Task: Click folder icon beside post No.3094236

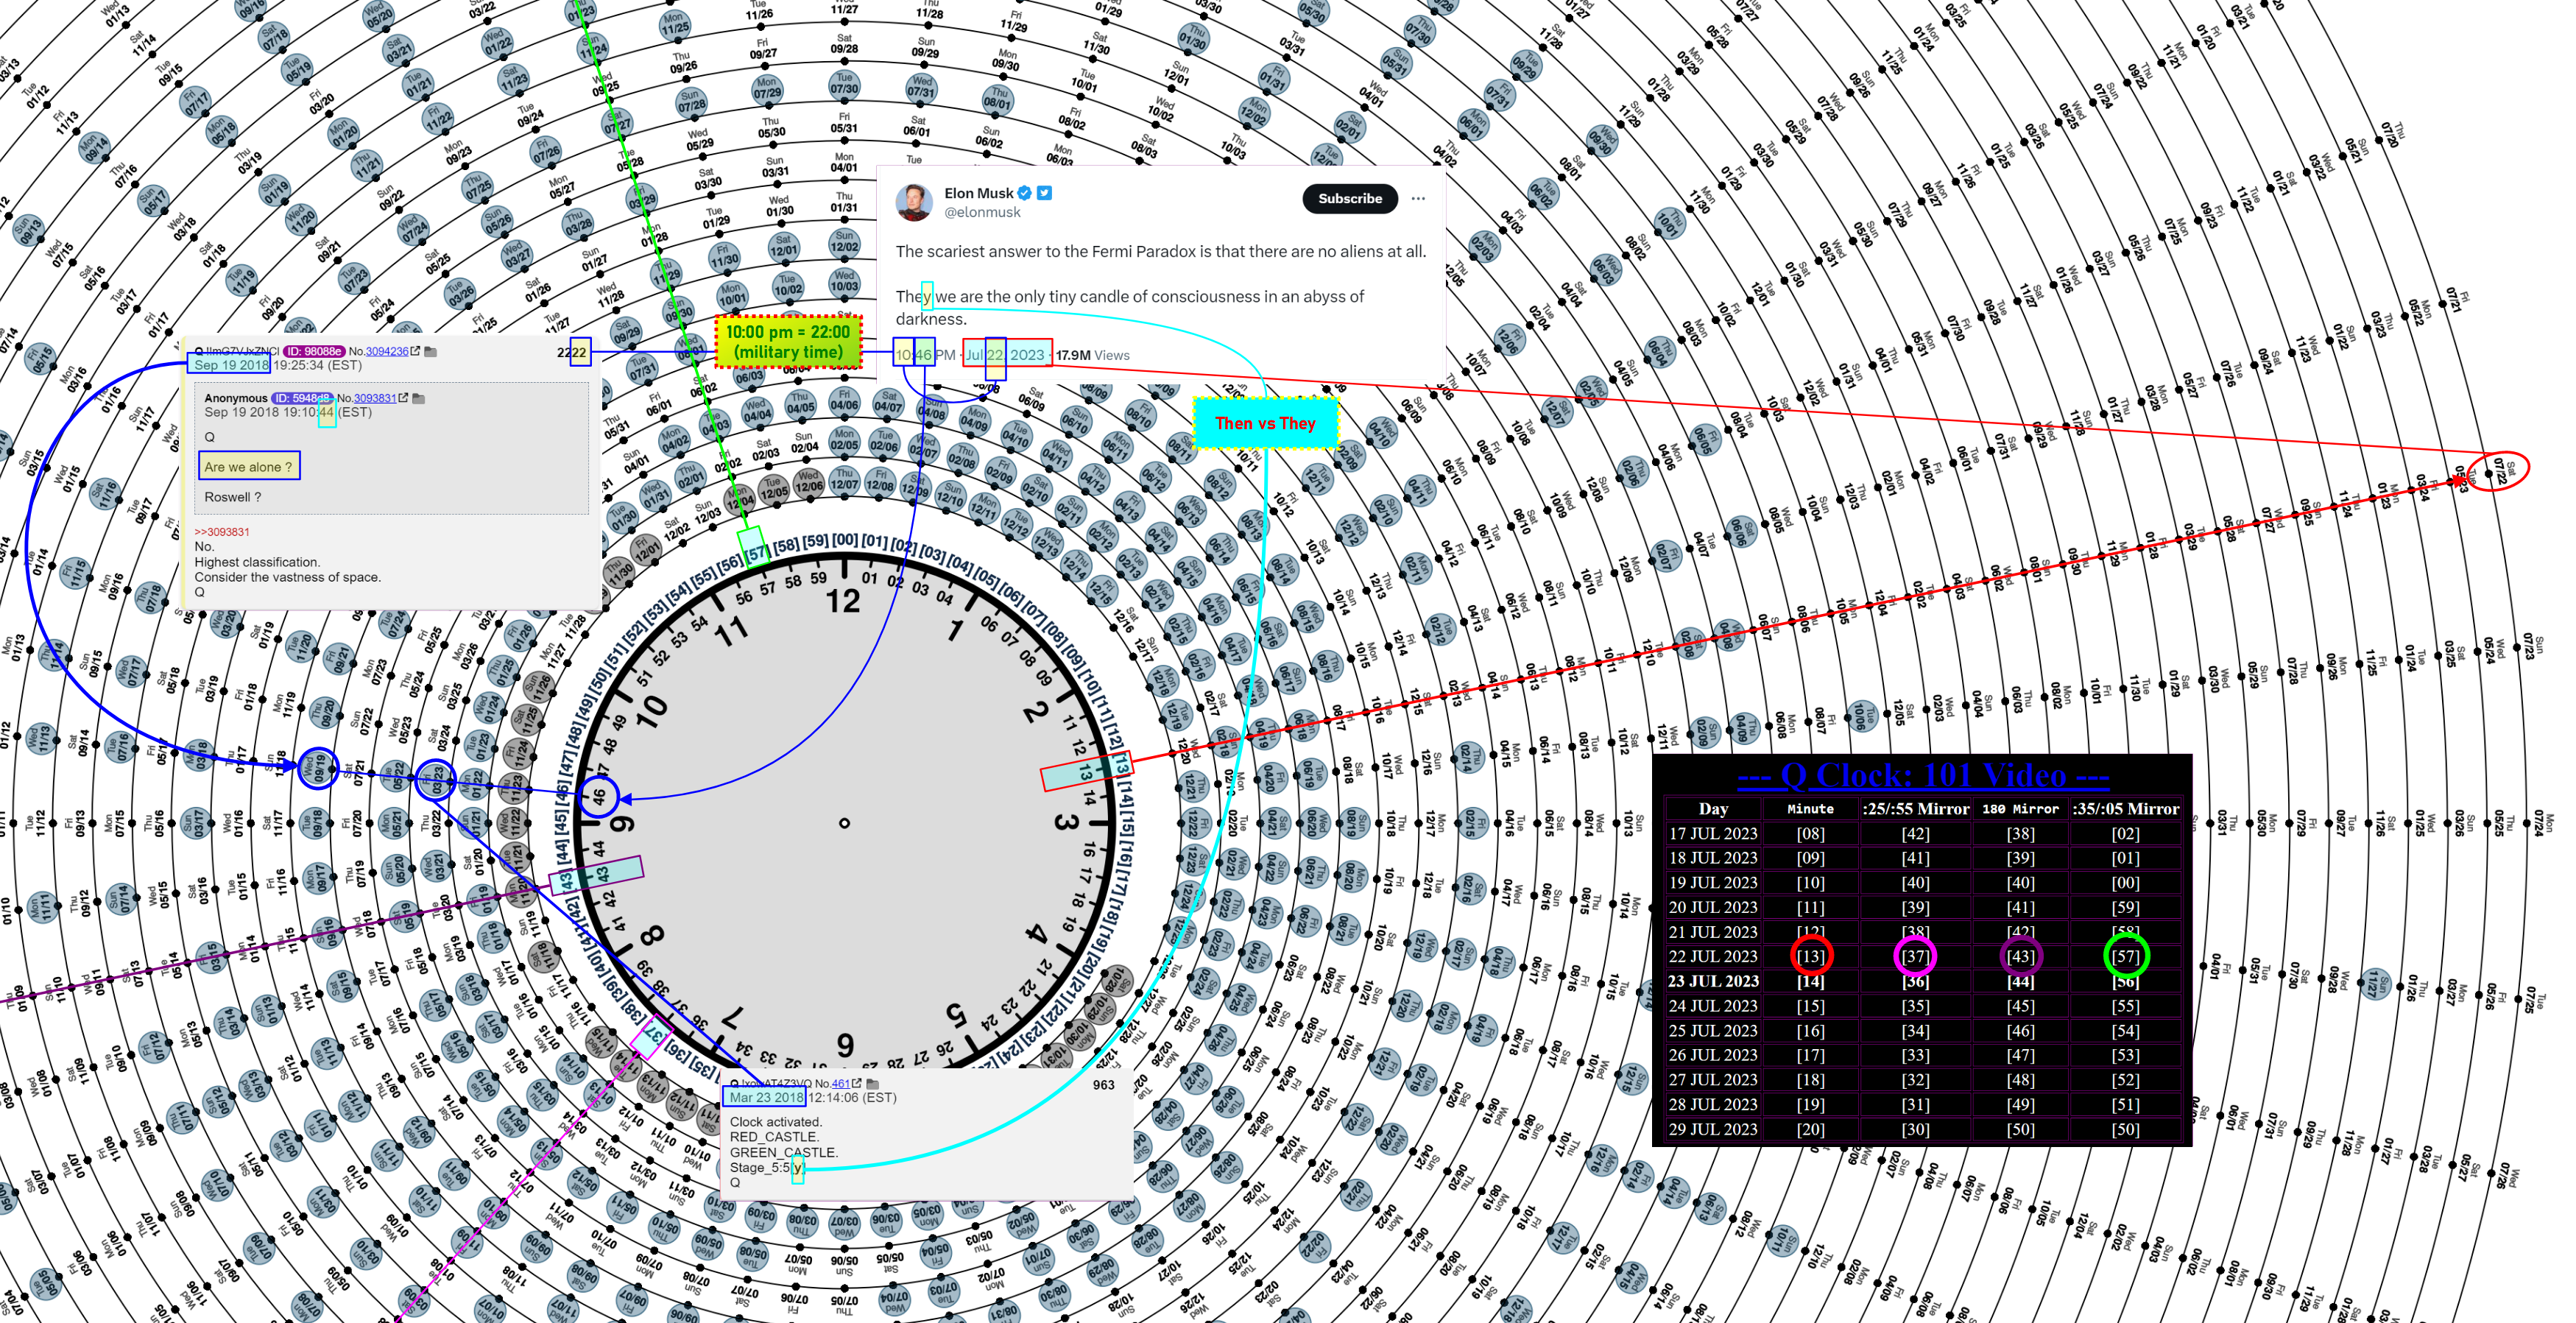Action: 430,351
